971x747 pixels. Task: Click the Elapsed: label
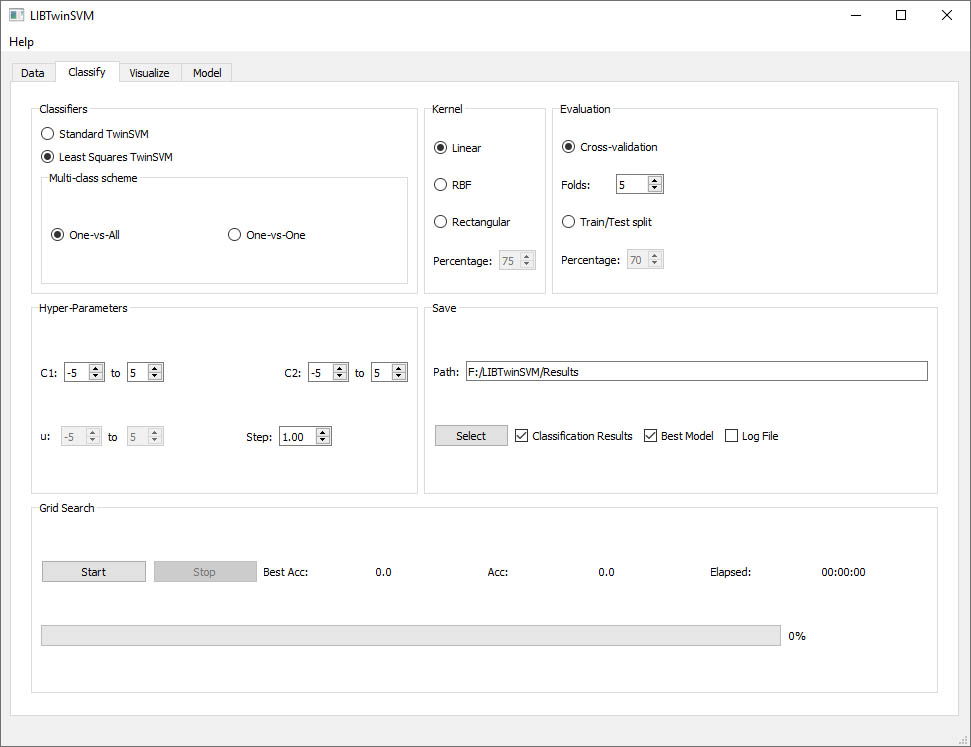730,572
